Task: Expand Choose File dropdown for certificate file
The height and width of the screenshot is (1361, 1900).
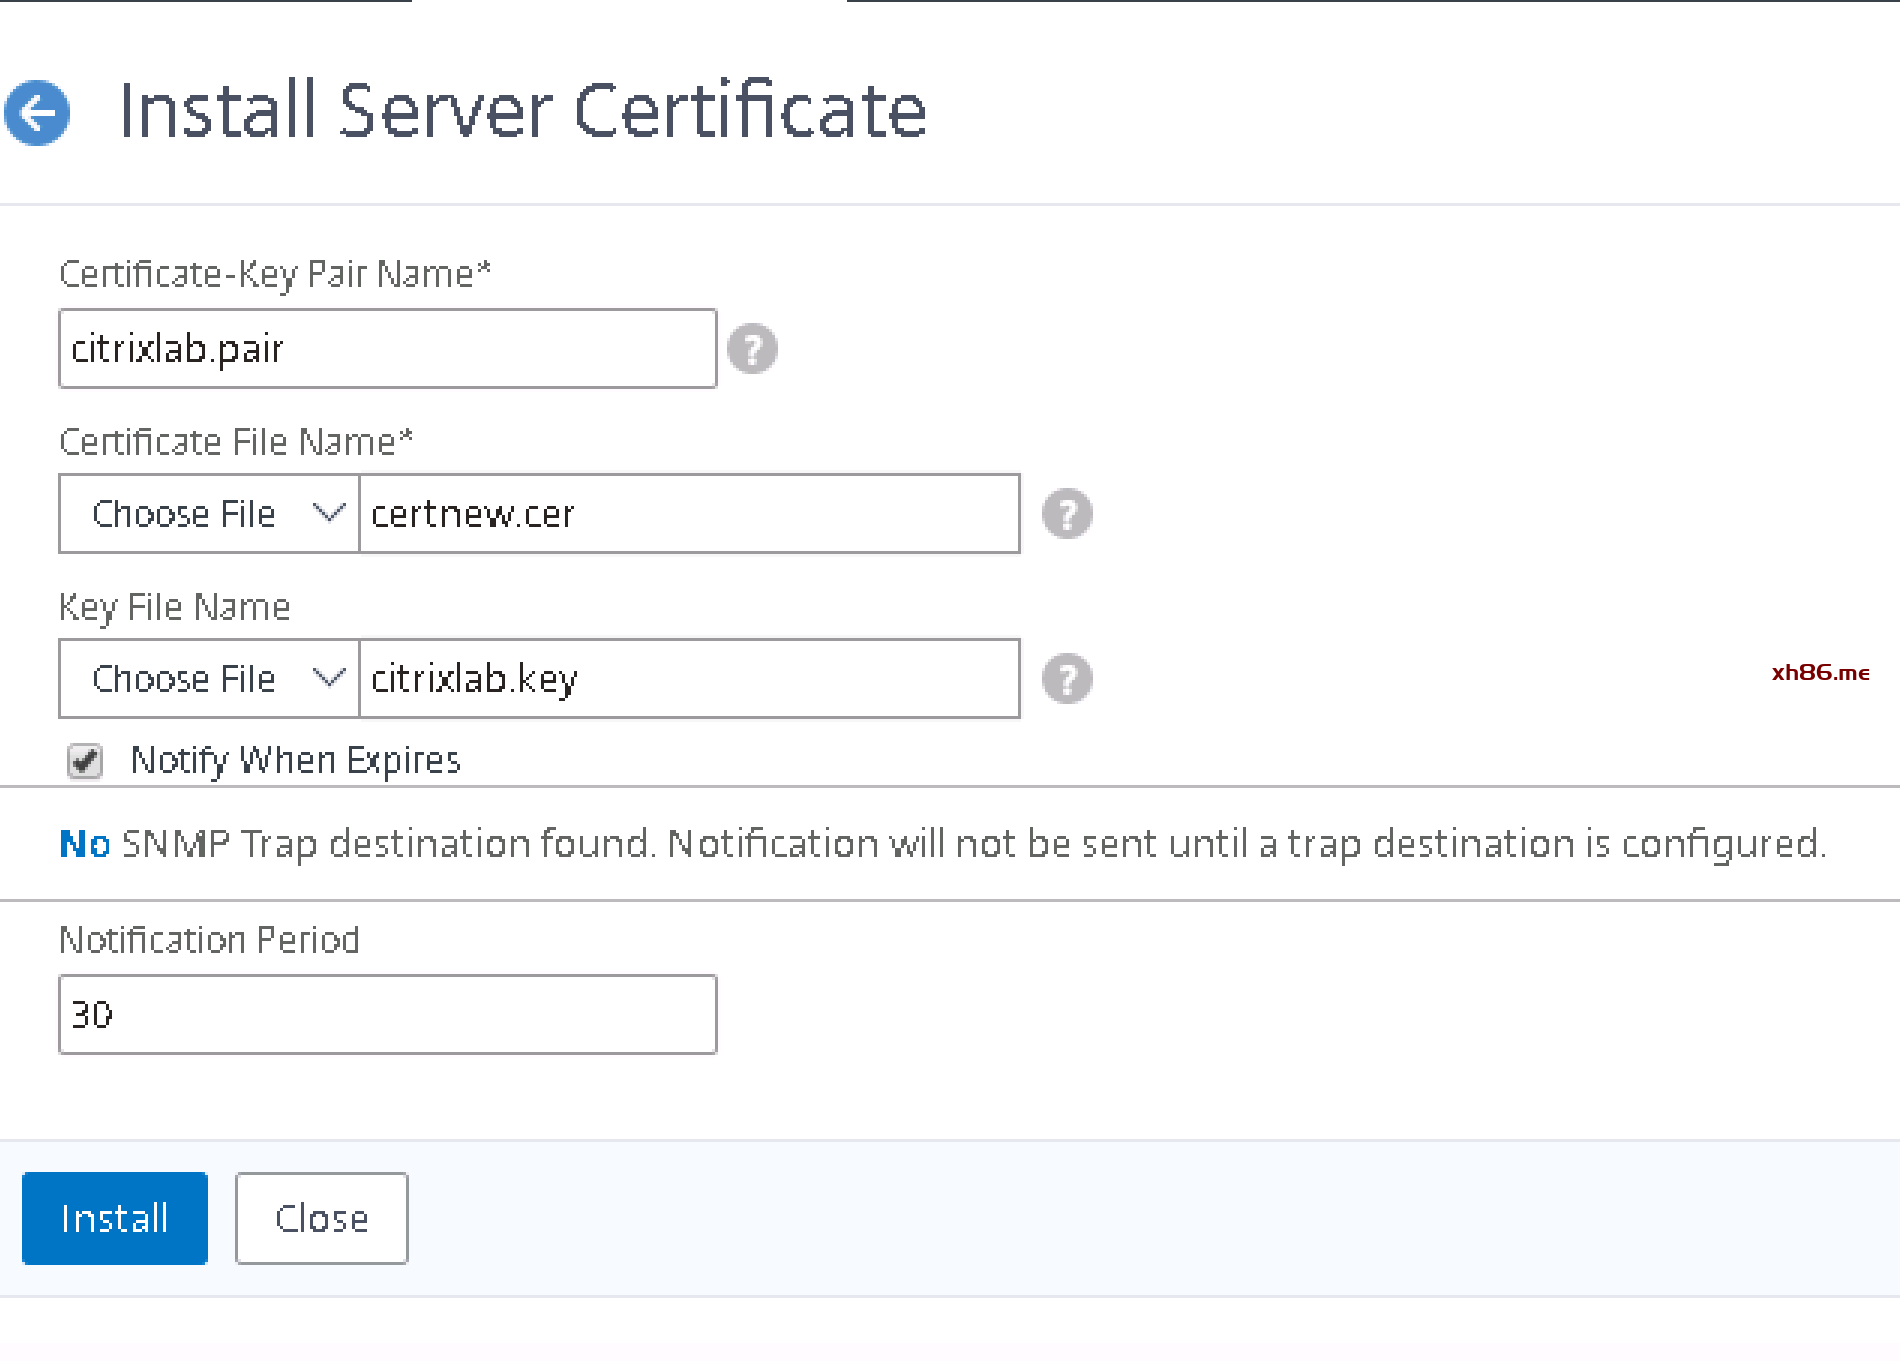Action: pos(209,514)
